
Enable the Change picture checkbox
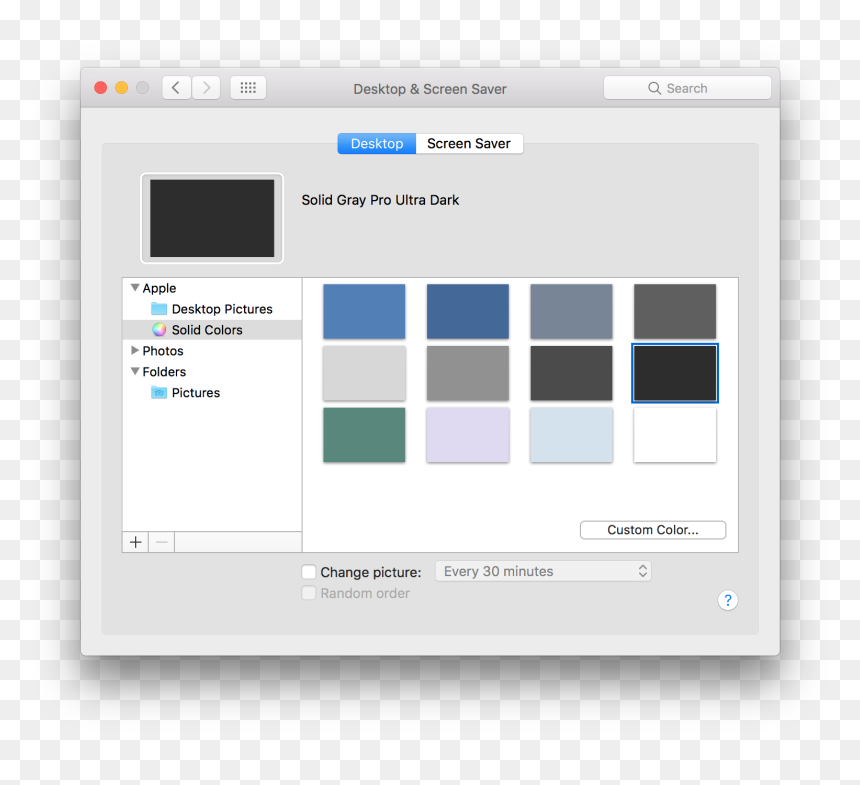[x=309, y=572]
